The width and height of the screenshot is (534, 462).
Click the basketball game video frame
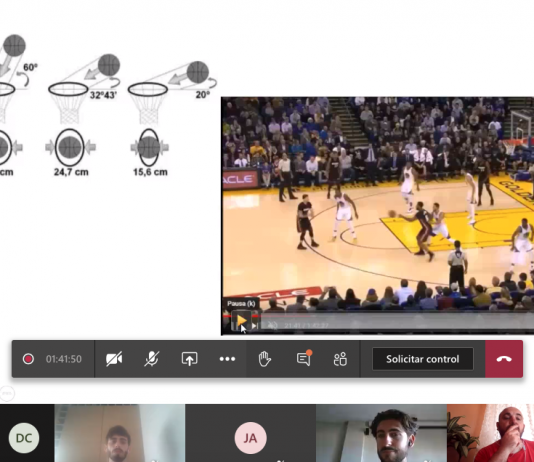point(377,204)
